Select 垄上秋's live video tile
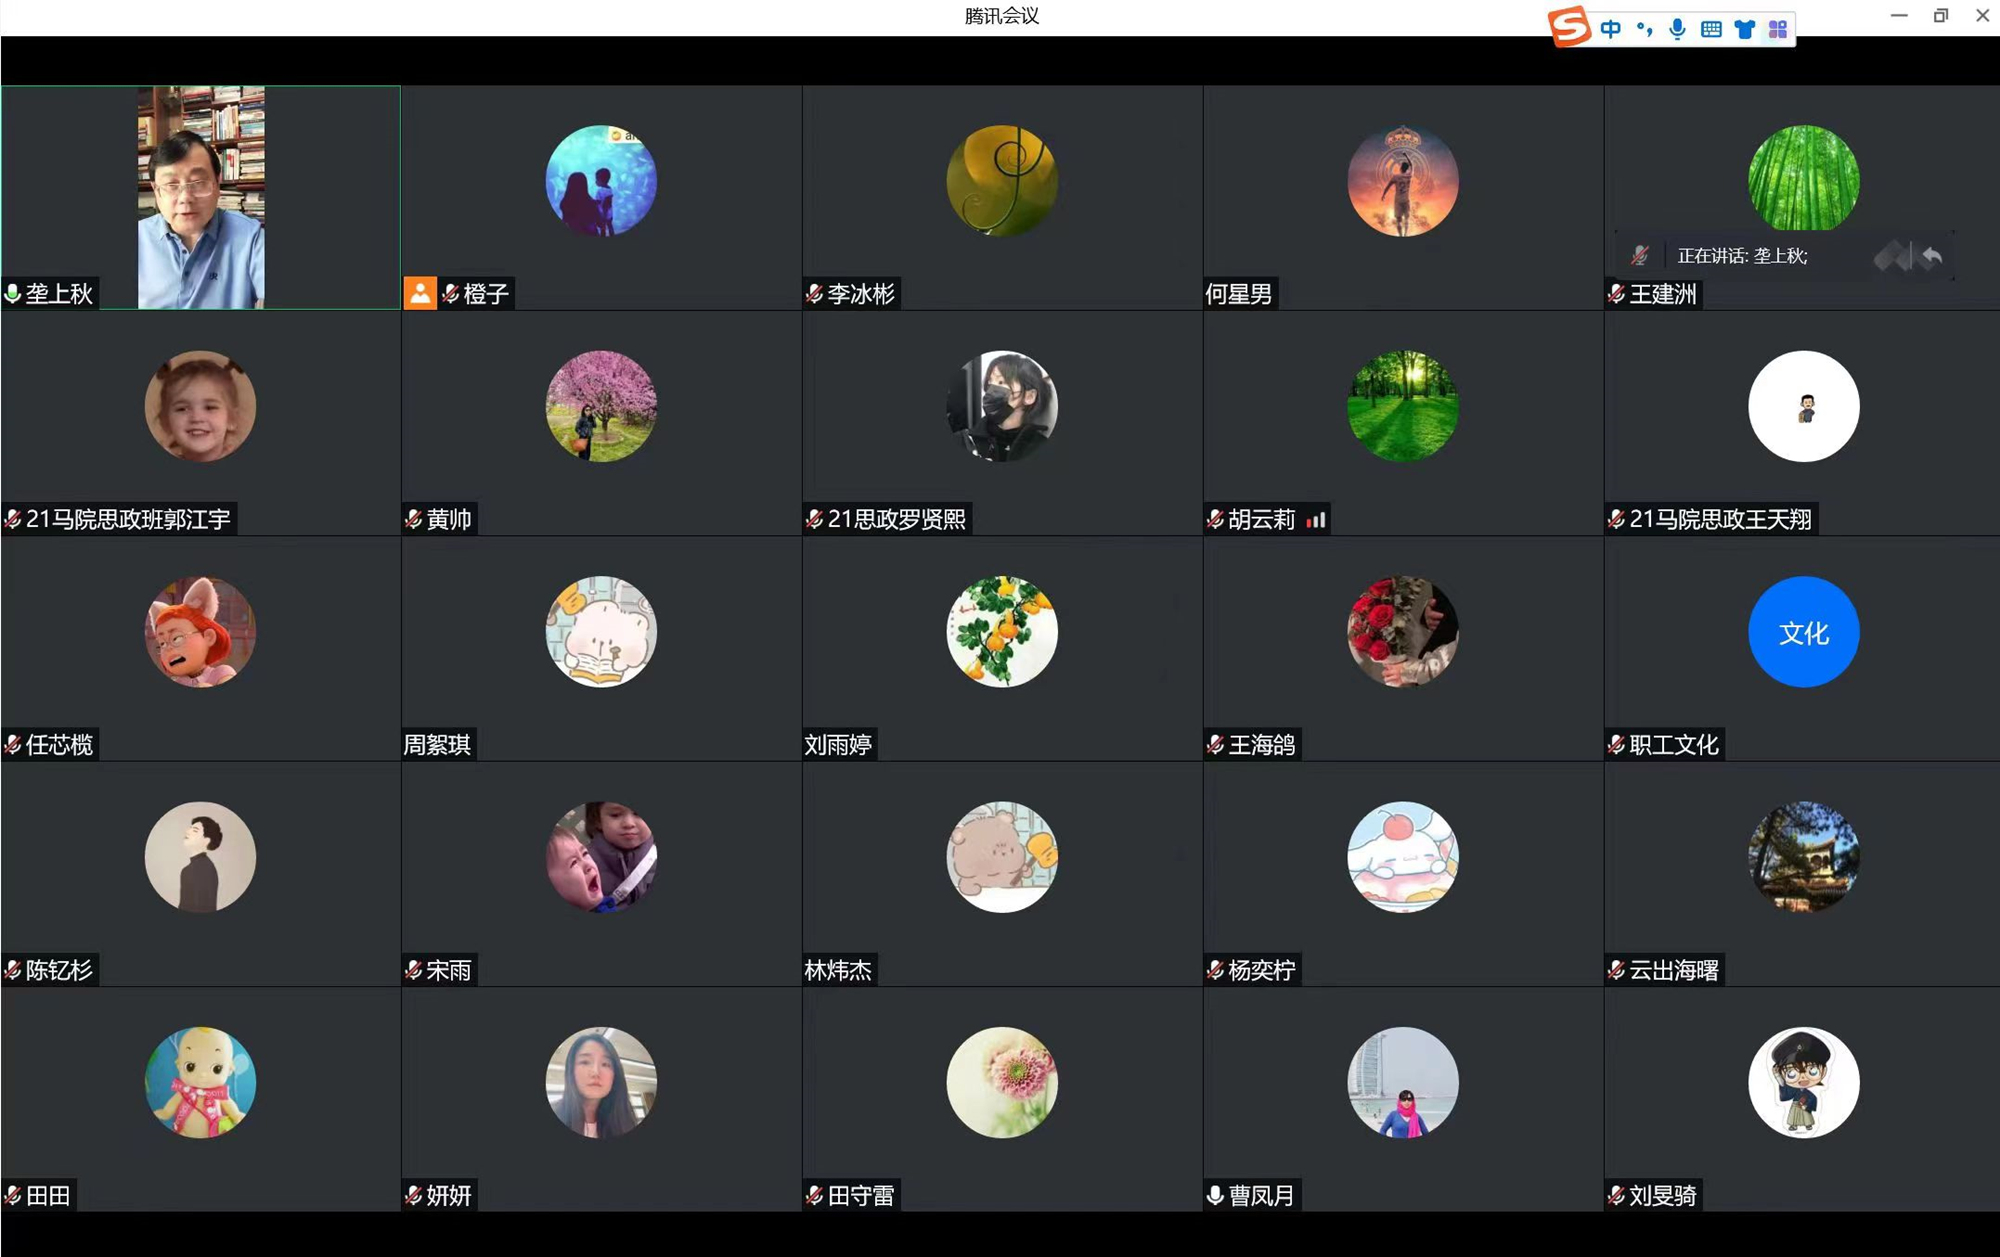This screenshot has height=1257, width=2000. pyautogui.click(x=201, y=197)
